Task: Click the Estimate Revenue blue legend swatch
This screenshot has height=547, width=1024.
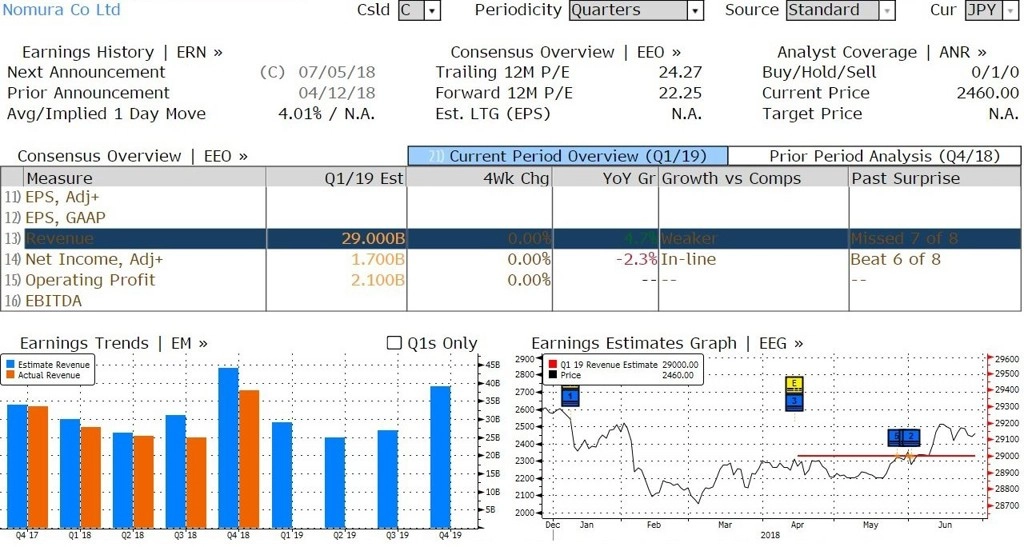Action: click(10, 365)
